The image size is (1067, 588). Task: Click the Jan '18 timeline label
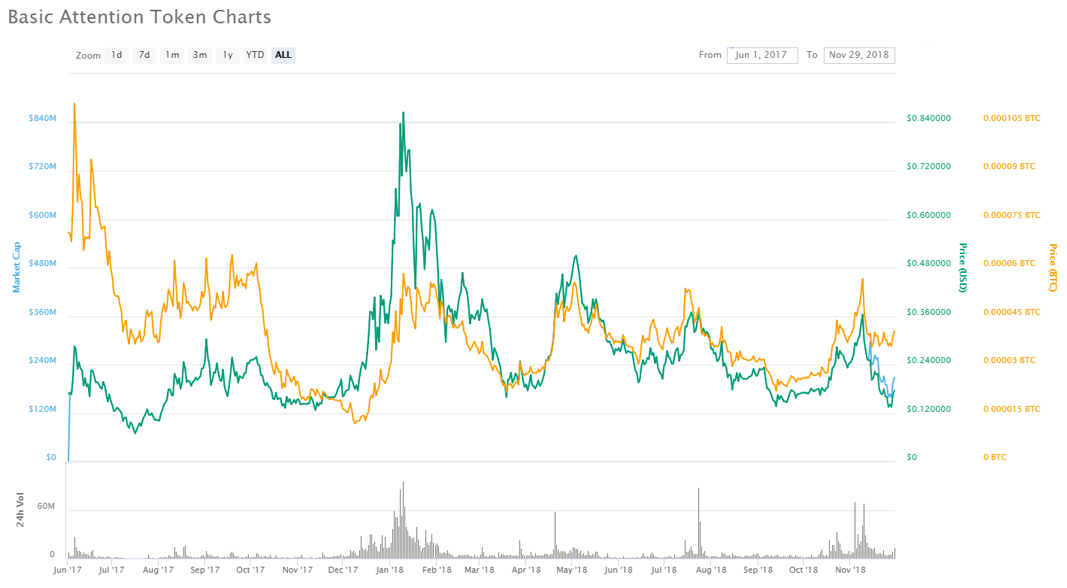point(390,570)
